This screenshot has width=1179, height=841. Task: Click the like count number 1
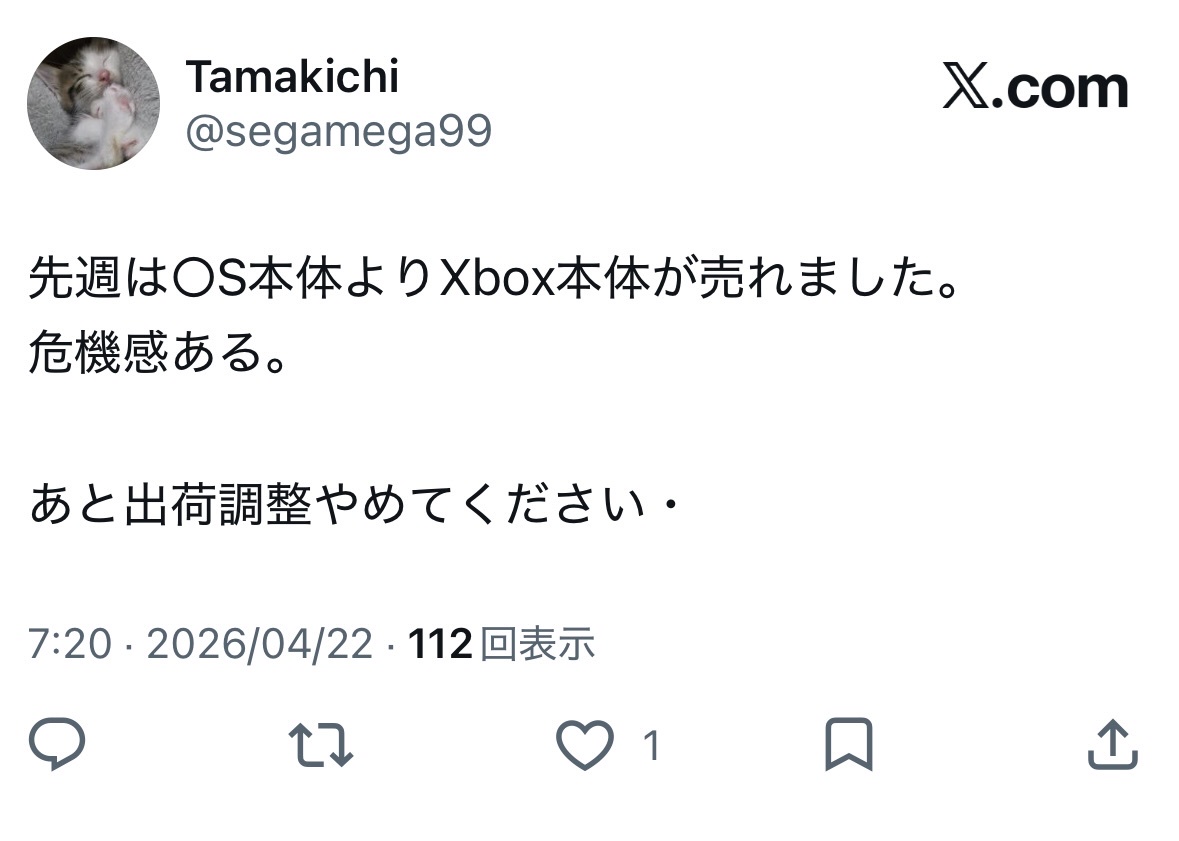651,746
